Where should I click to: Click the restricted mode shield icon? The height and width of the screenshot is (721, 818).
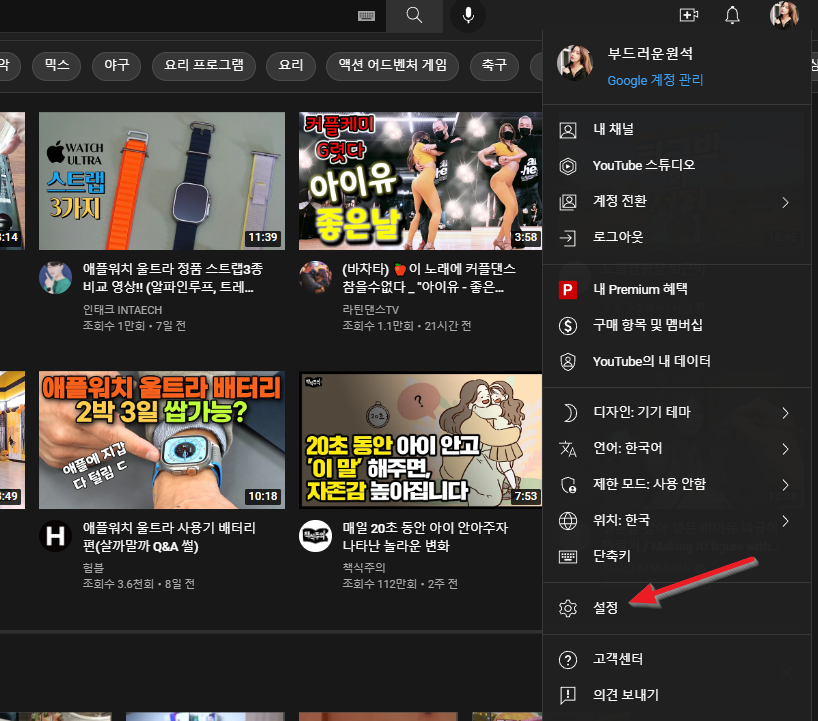click(568, 485)
